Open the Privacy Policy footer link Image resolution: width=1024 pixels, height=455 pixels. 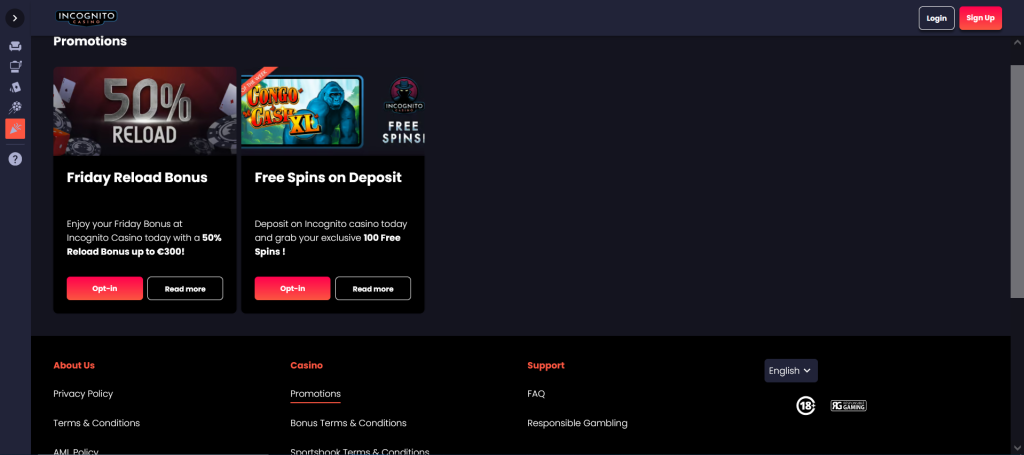(83, 394)
